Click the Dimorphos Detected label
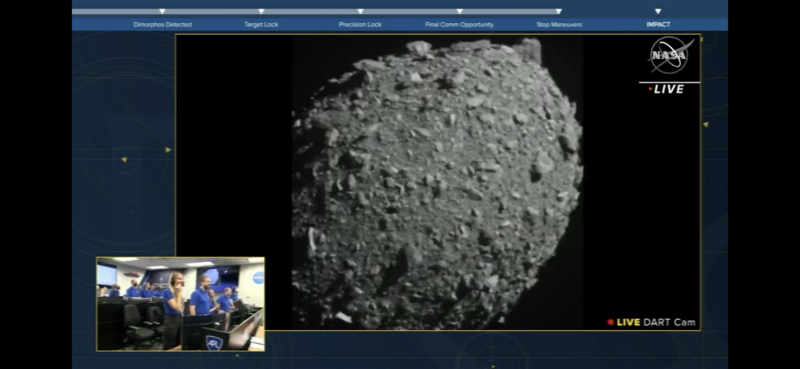Image resolution: width=800 pixels, height=369 pixels. (x=162, y=24)
